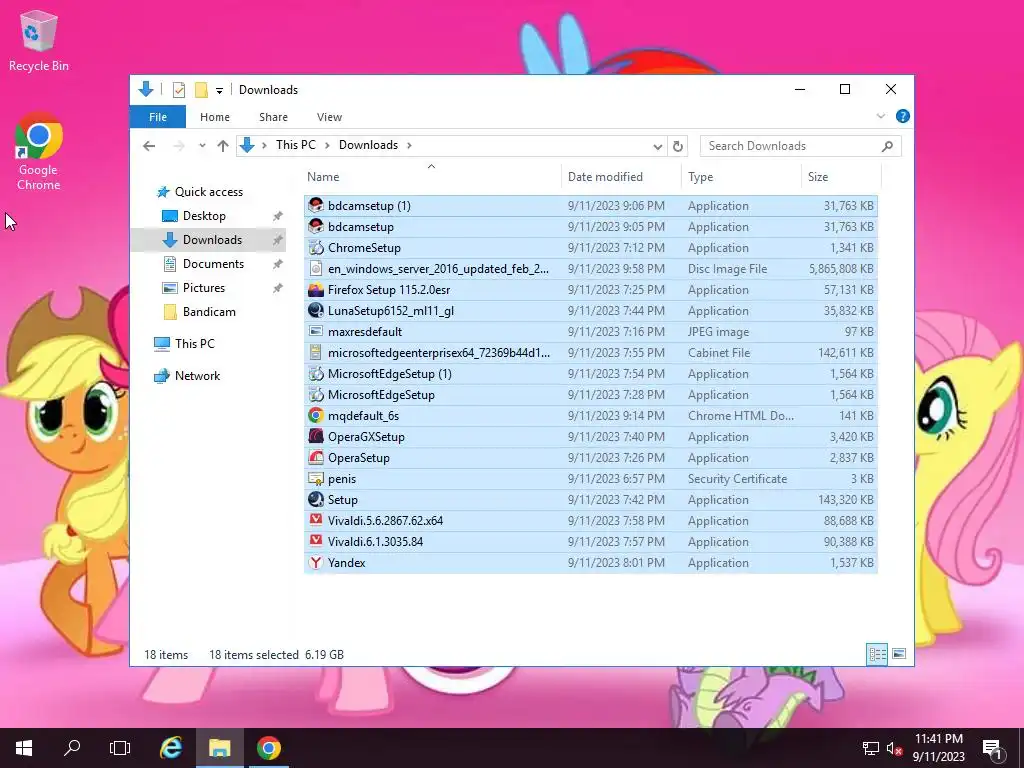Select Network in navigation pane
Screen dimensions: 1024x768
point(197,376)
